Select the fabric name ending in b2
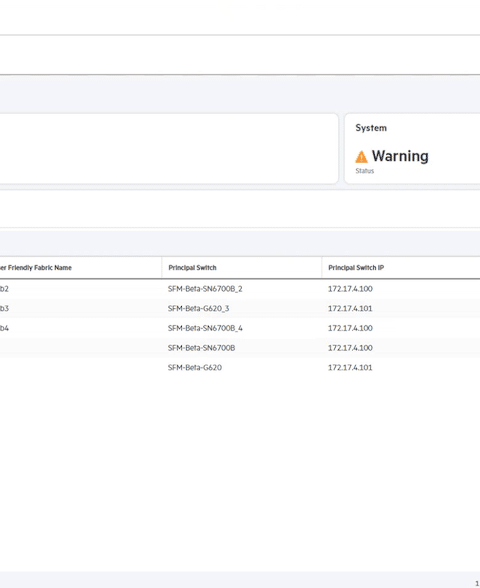480x588 pixels. 4,289
